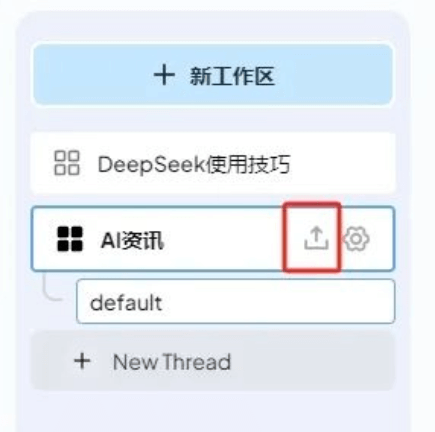Click the DeepSeek使用技巧 text label
This screenshot has width=435, height=432.
194,164
